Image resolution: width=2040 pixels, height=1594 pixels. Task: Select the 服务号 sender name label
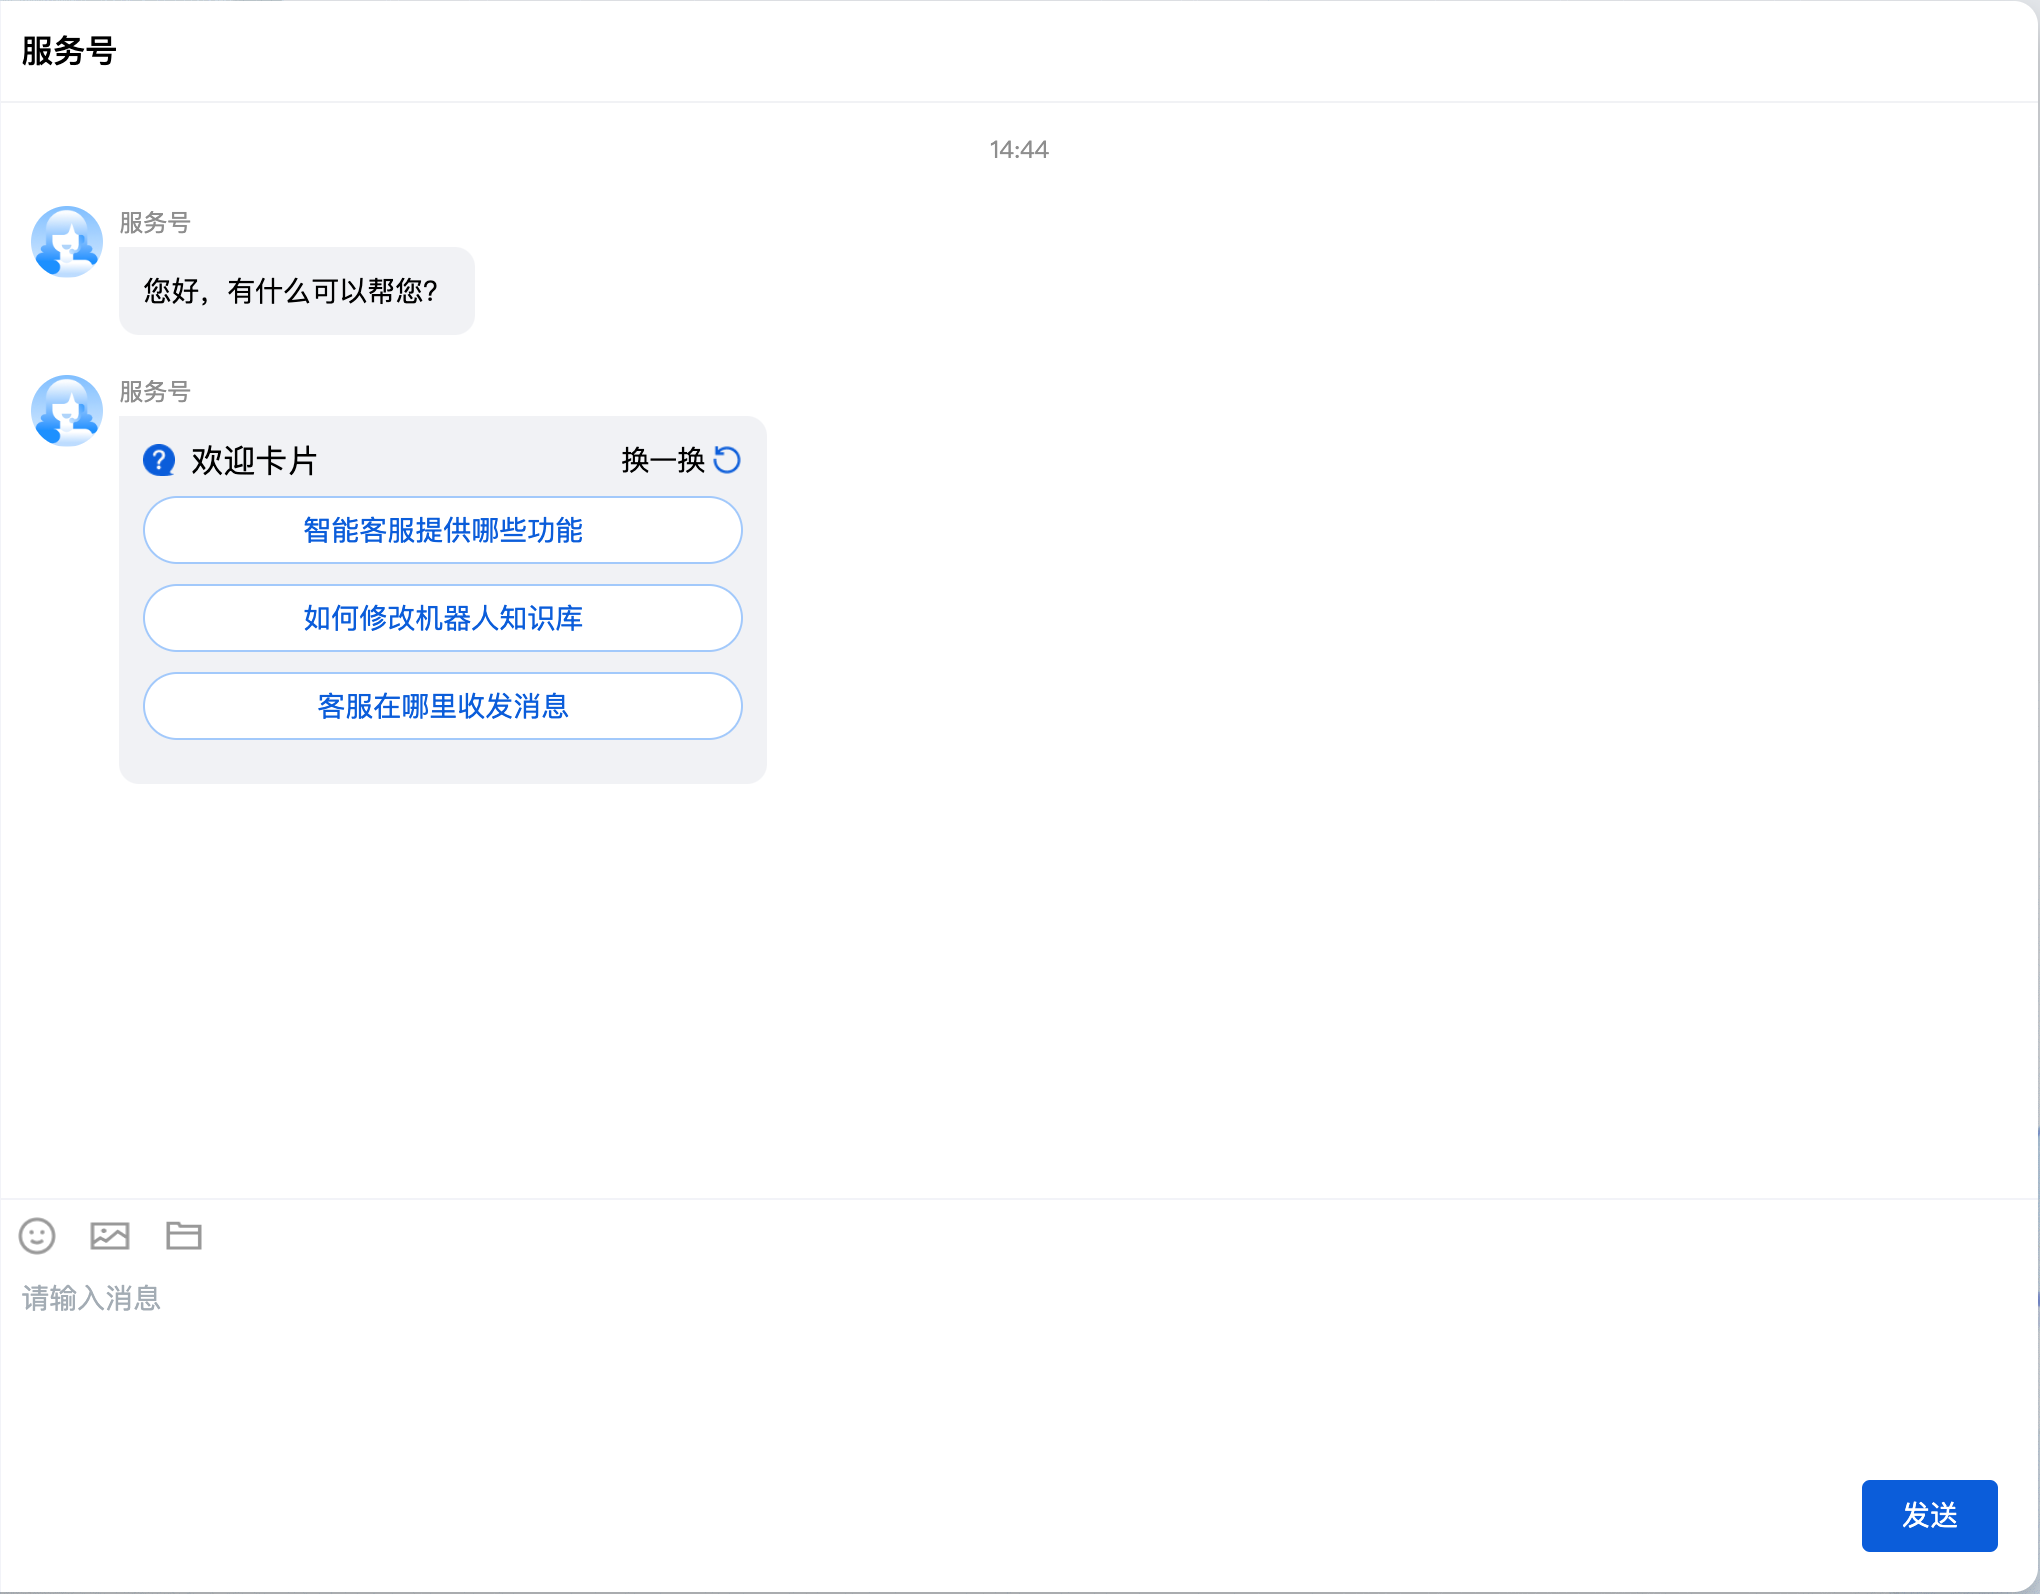coord(152,224)
